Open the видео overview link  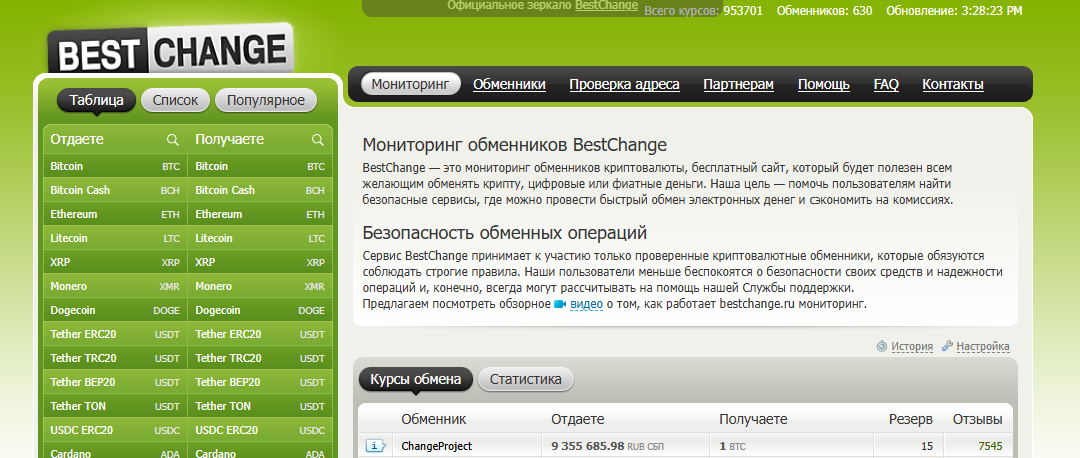click(587, 304)
